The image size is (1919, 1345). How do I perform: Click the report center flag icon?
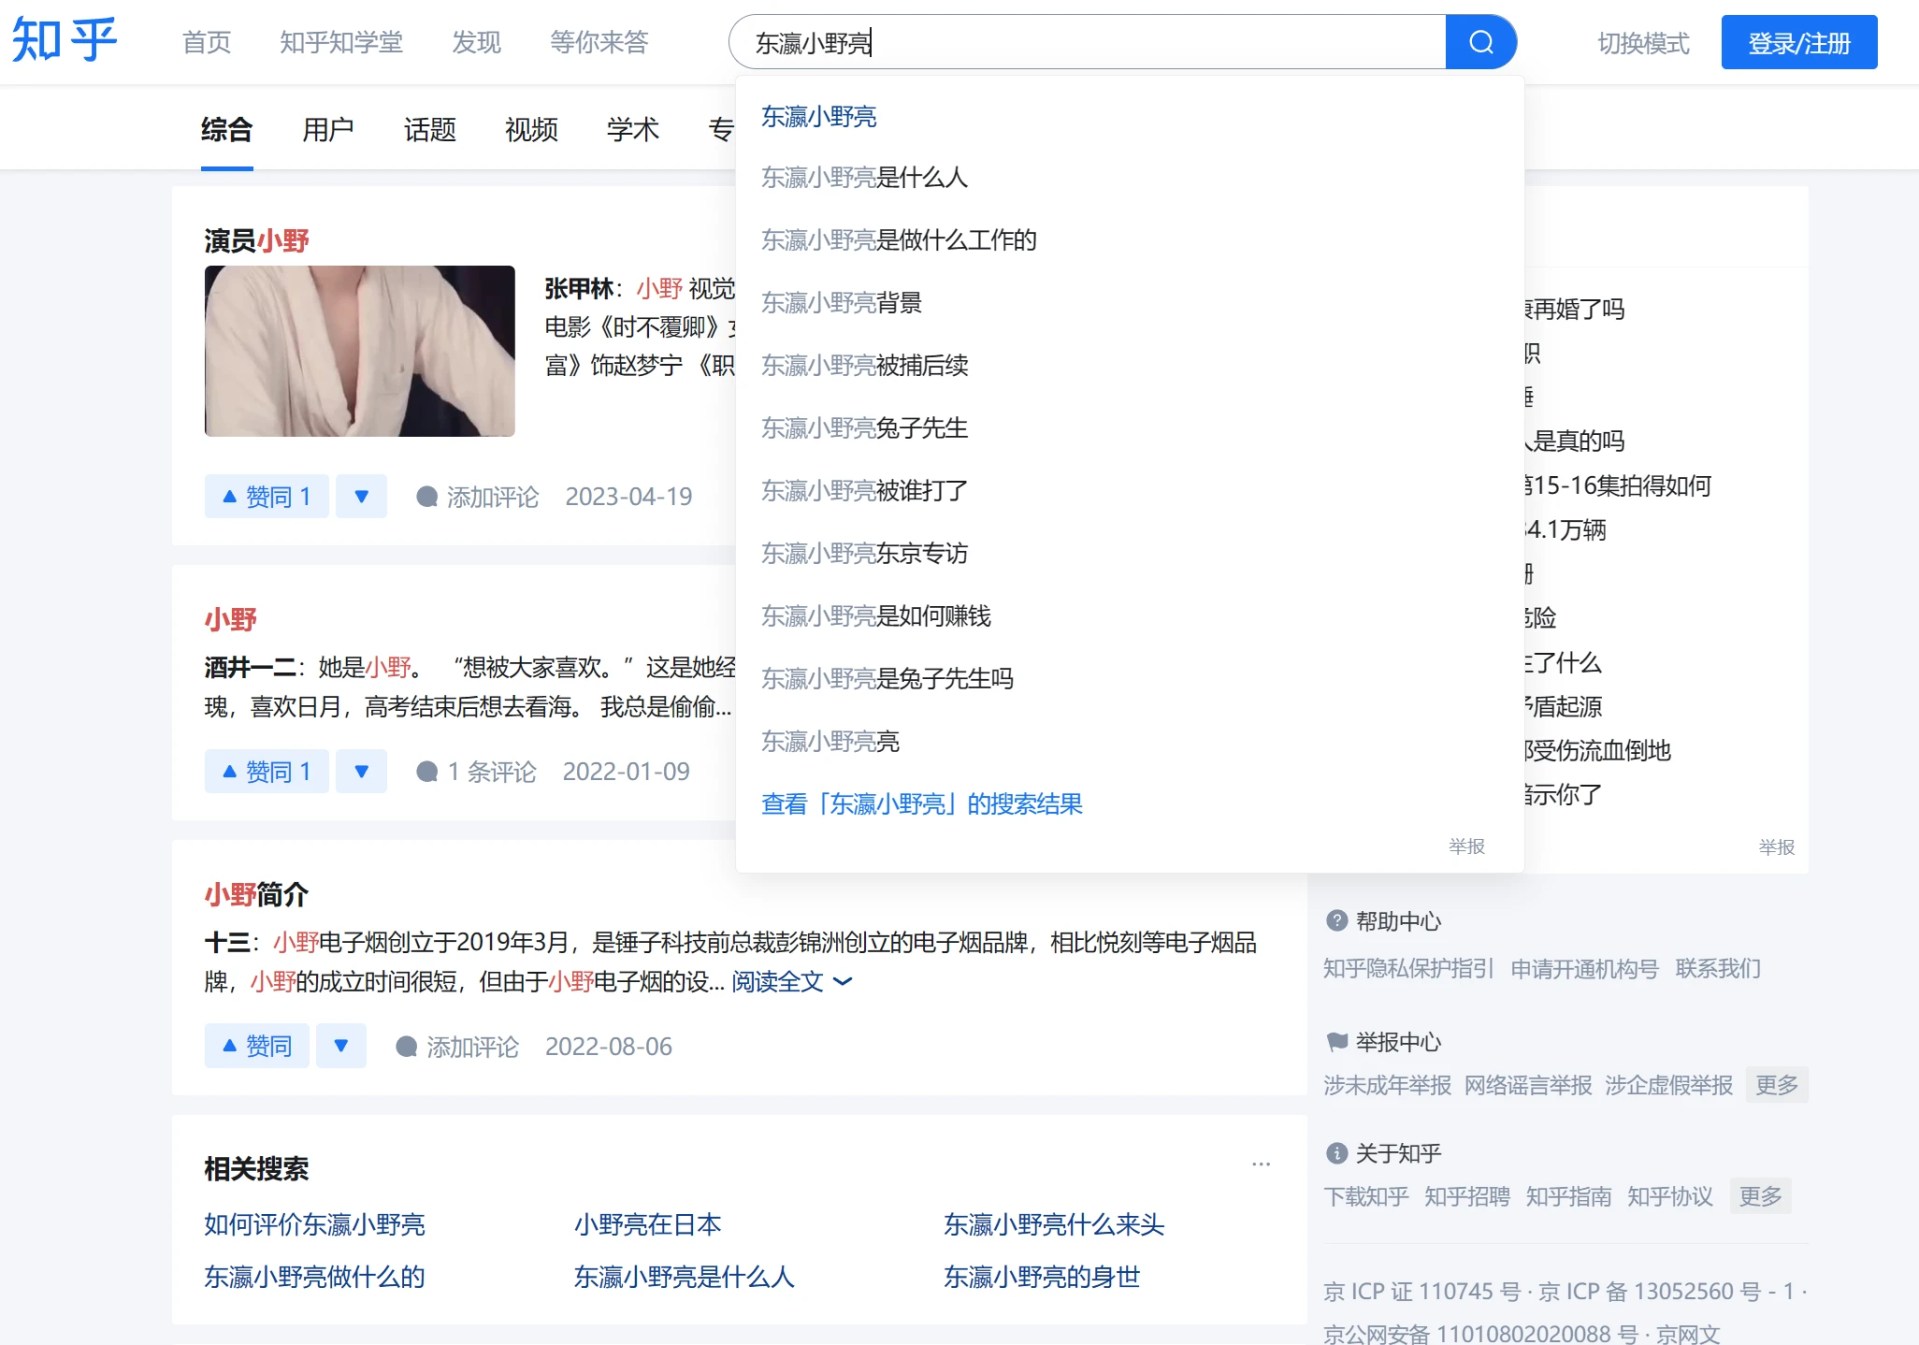pos(1337,1042)
